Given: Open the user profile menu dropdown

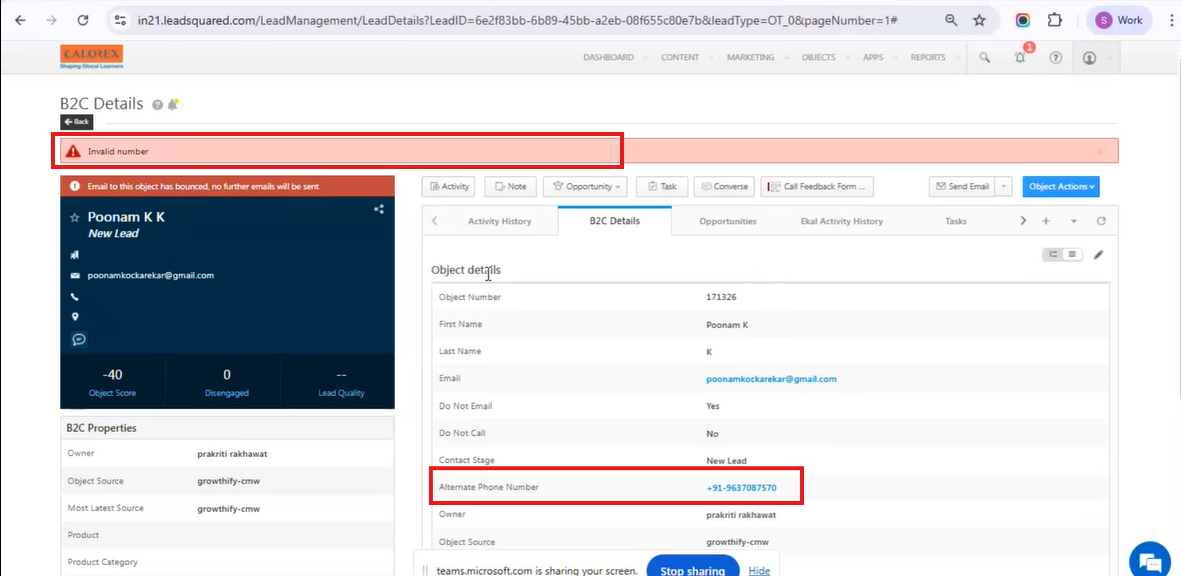Looking at the screenshot, I should pos(1095,58).
